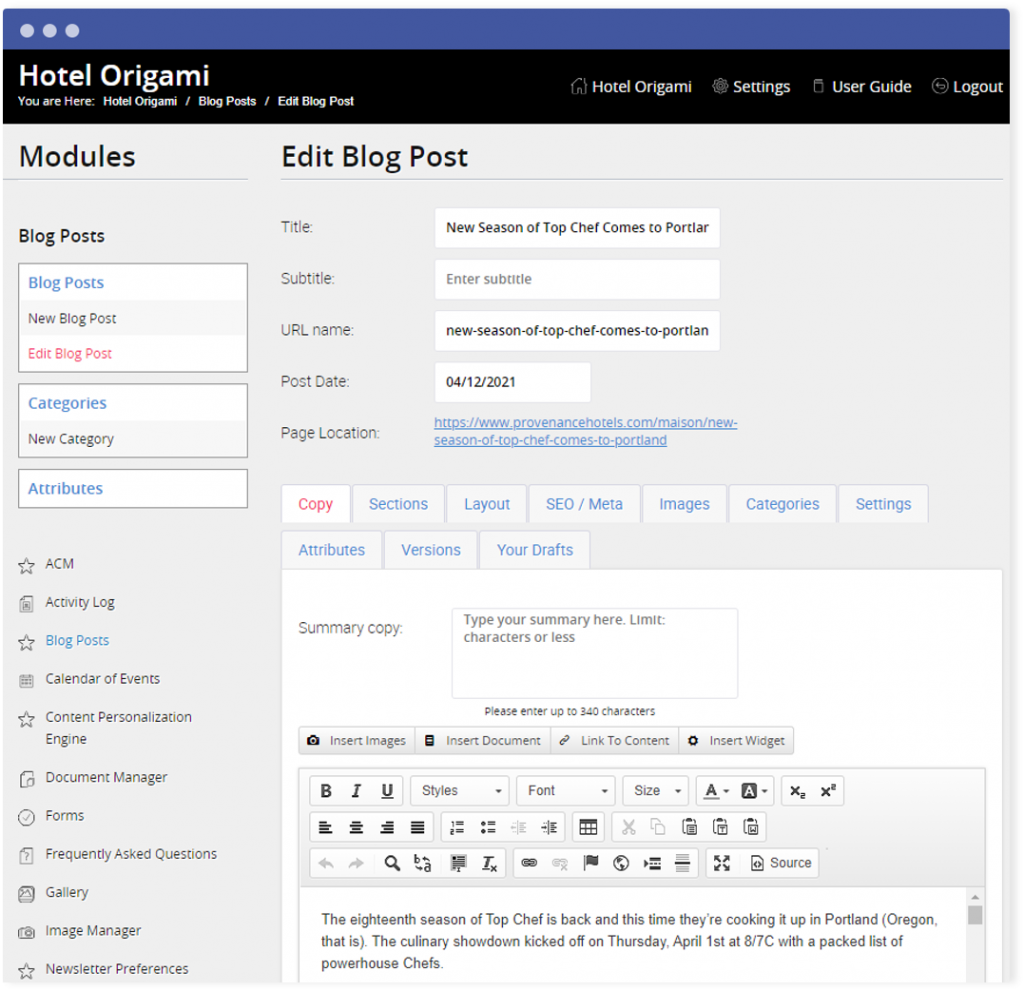Remove formatting from text

(x=489, y=864)
